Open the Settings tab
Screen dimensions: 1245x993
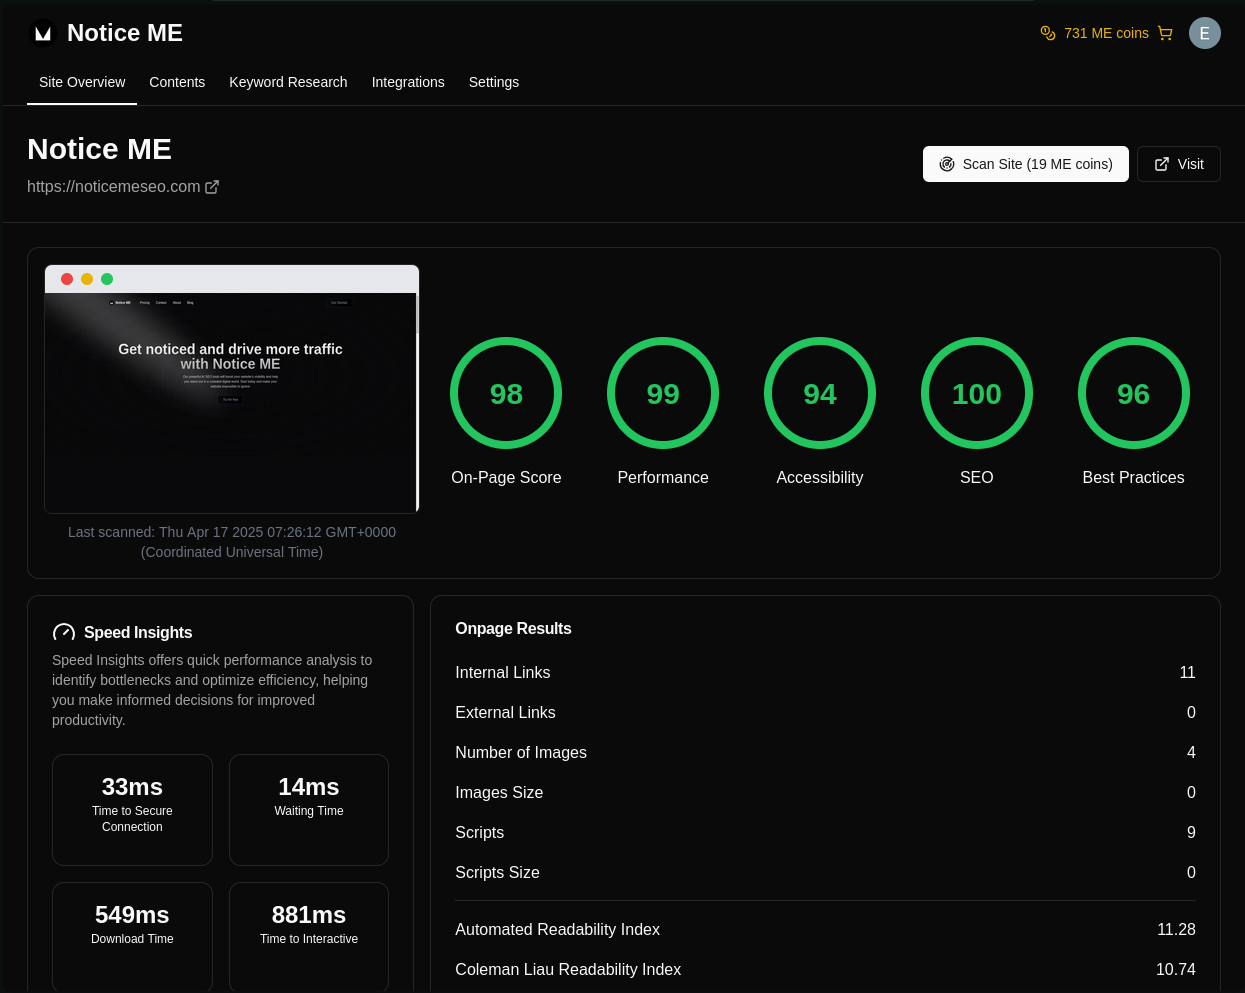click(x=494, y=82)
